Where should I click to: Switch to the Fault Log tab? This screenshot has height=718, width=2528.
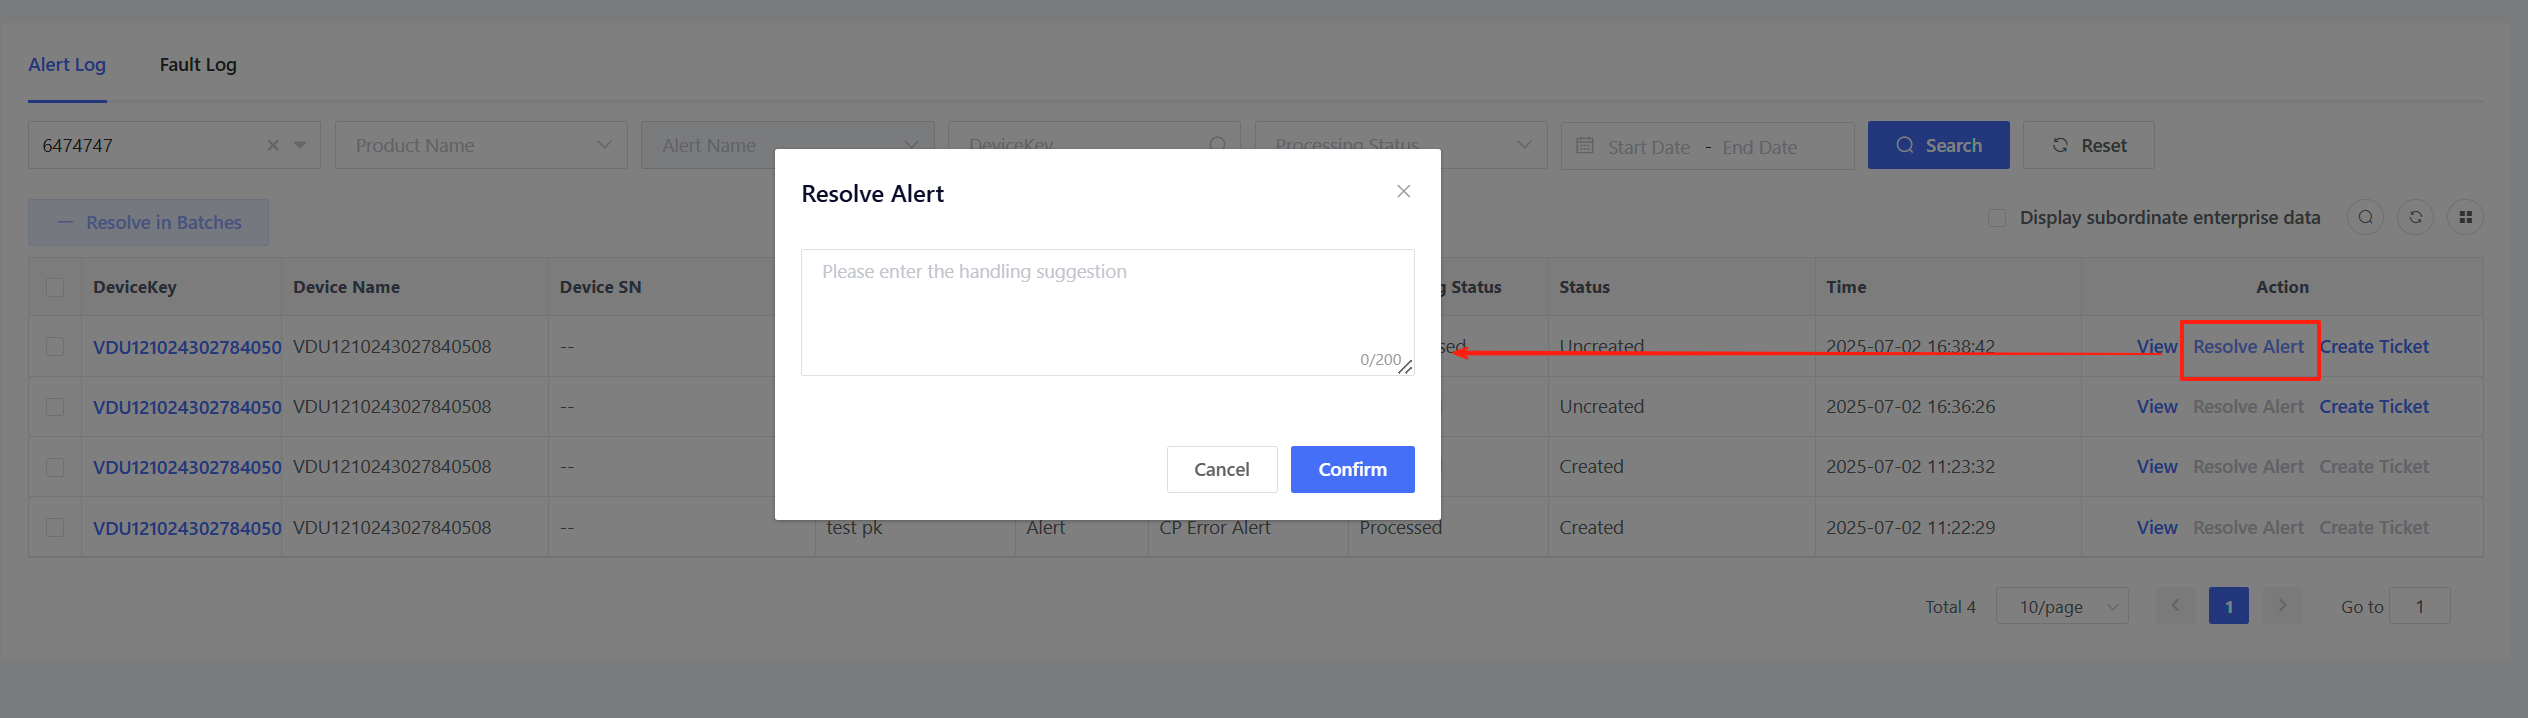click(x=198, y=65)
